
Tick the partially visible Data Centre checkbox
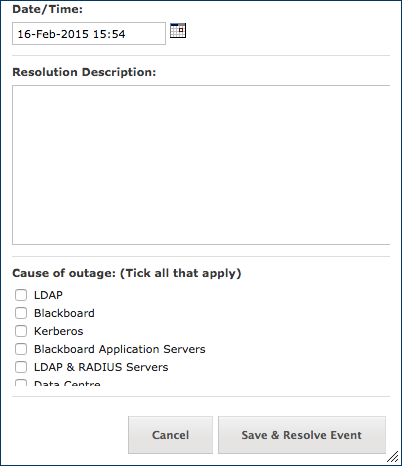point(21,383)
